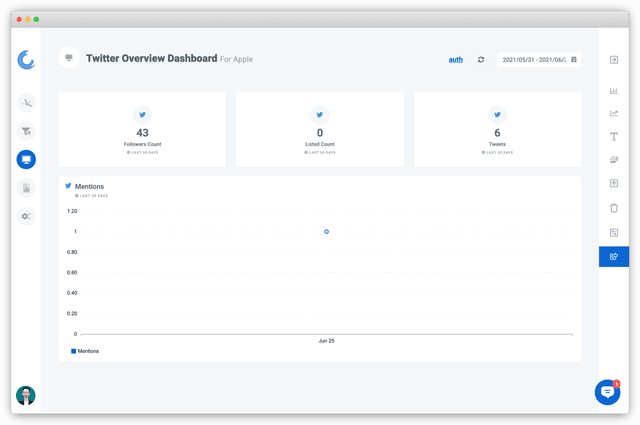Click the image widget icon in the right toolbar
Screen dimensions: 640x425
click(x=613, y=160)
